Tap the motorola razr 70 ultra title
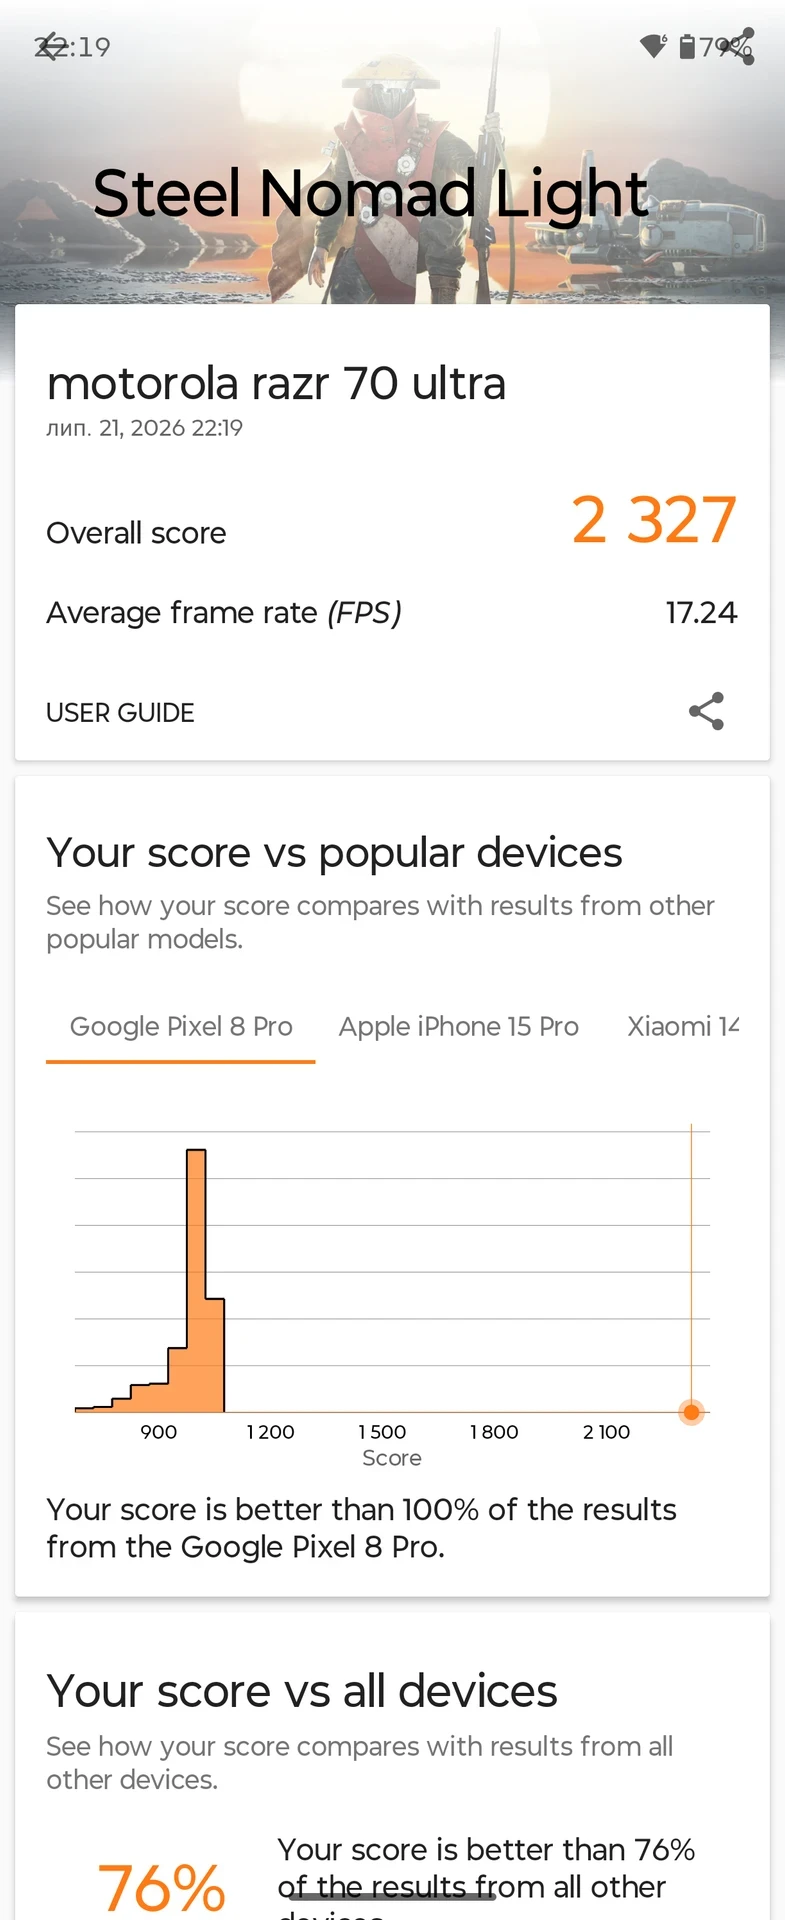Image resolution: width=785 pixels, height=1920 pixels. click(x=276, y=383)
